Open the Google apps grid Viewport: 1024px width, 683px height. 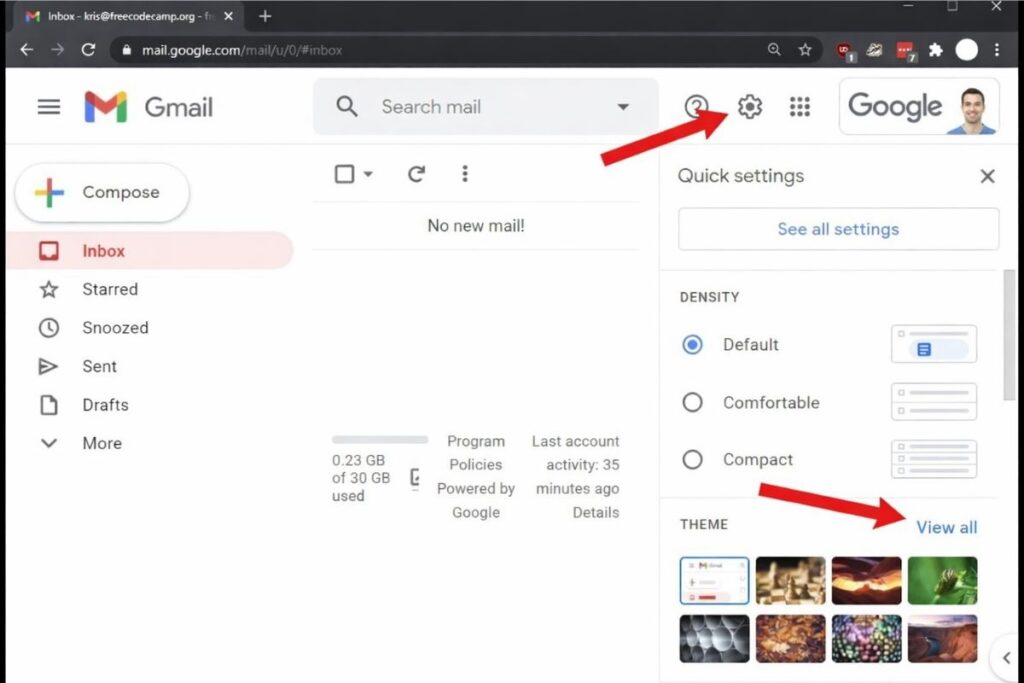pyautogui.click(x=799, y=107)
